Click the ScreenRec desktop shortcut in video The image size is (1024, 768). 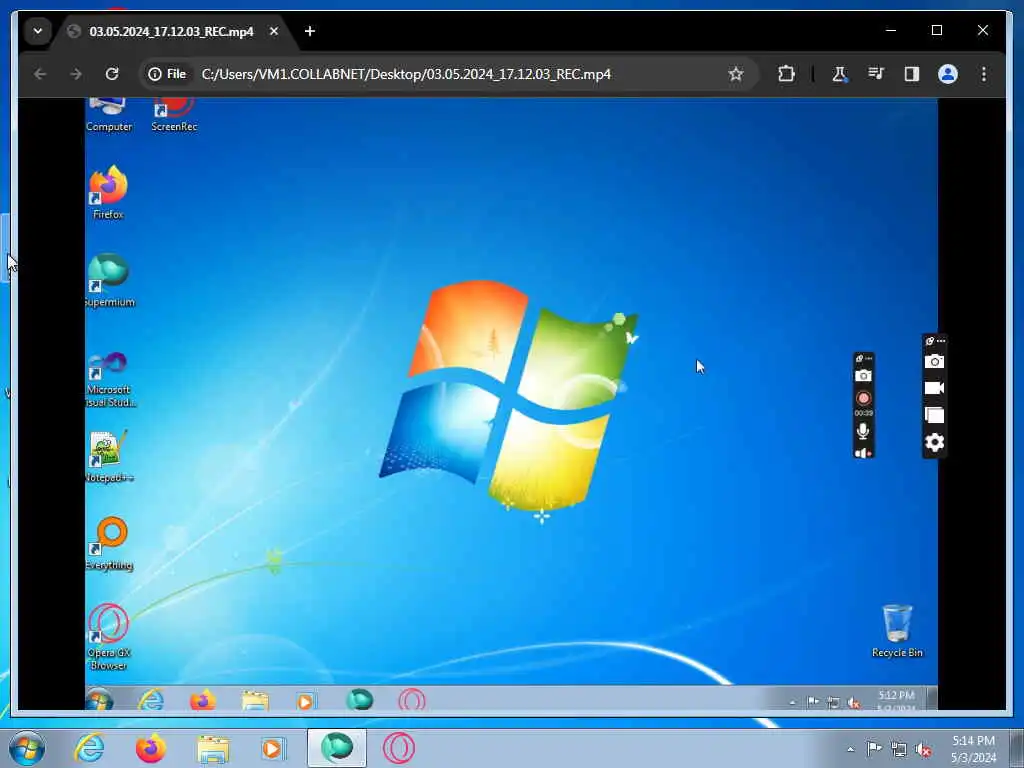[174, 115]
